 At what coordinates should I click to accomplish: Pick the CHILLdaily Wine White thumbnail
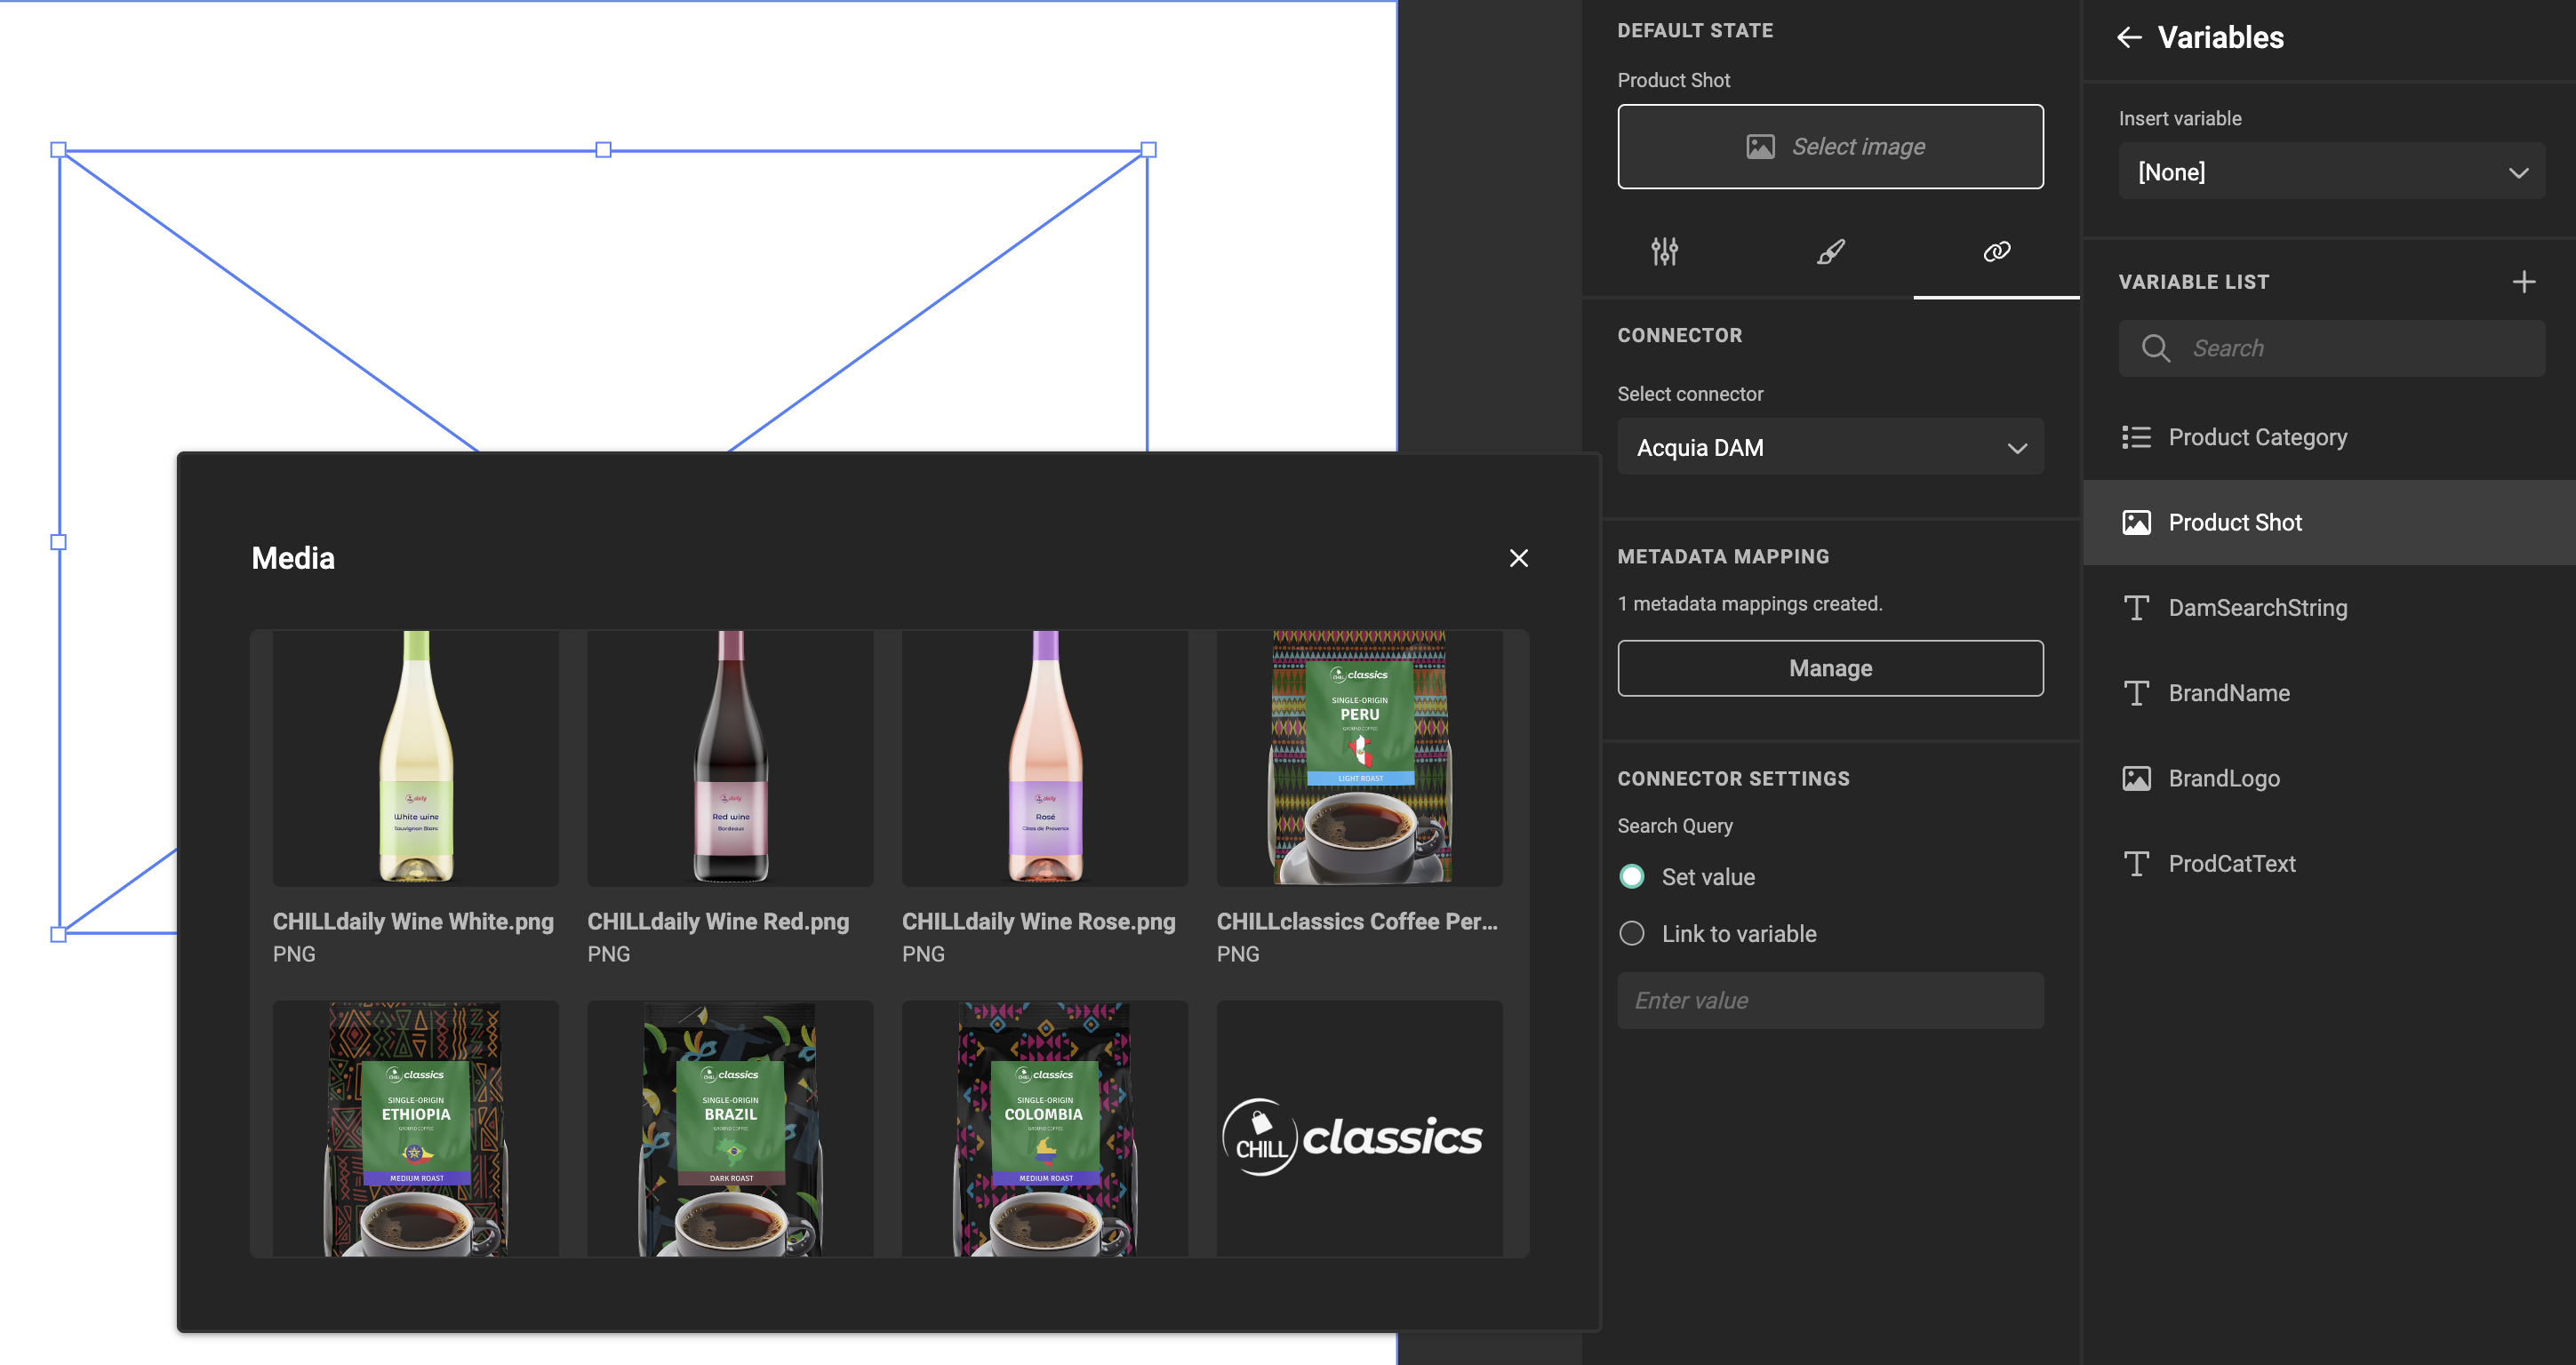[x=415, y=757]
